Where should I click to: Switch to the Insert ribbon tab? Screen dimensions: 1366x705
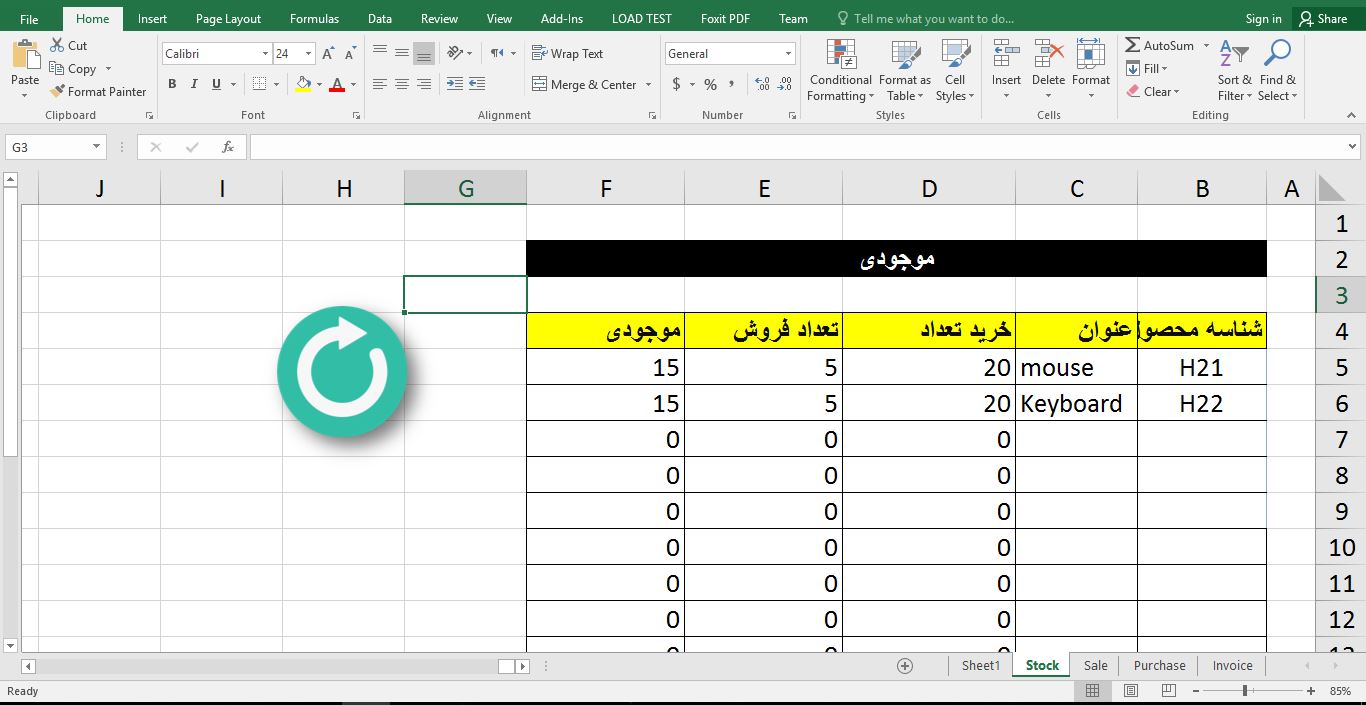(x=153, y=19)
